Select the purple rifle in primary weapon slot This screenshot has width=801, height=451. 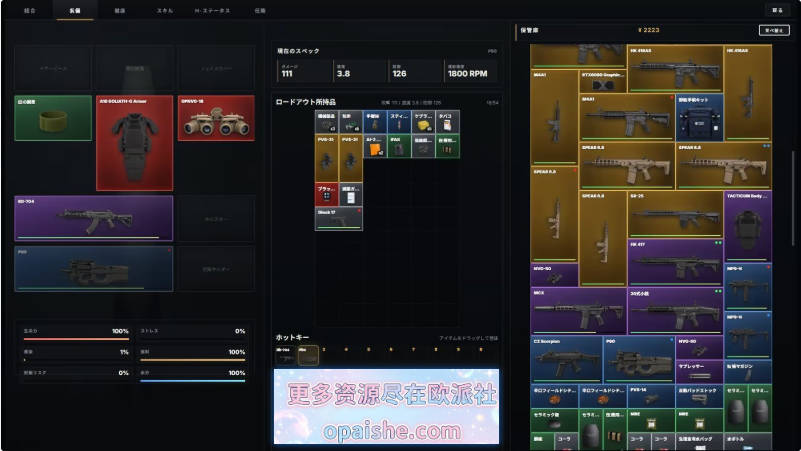94,218
